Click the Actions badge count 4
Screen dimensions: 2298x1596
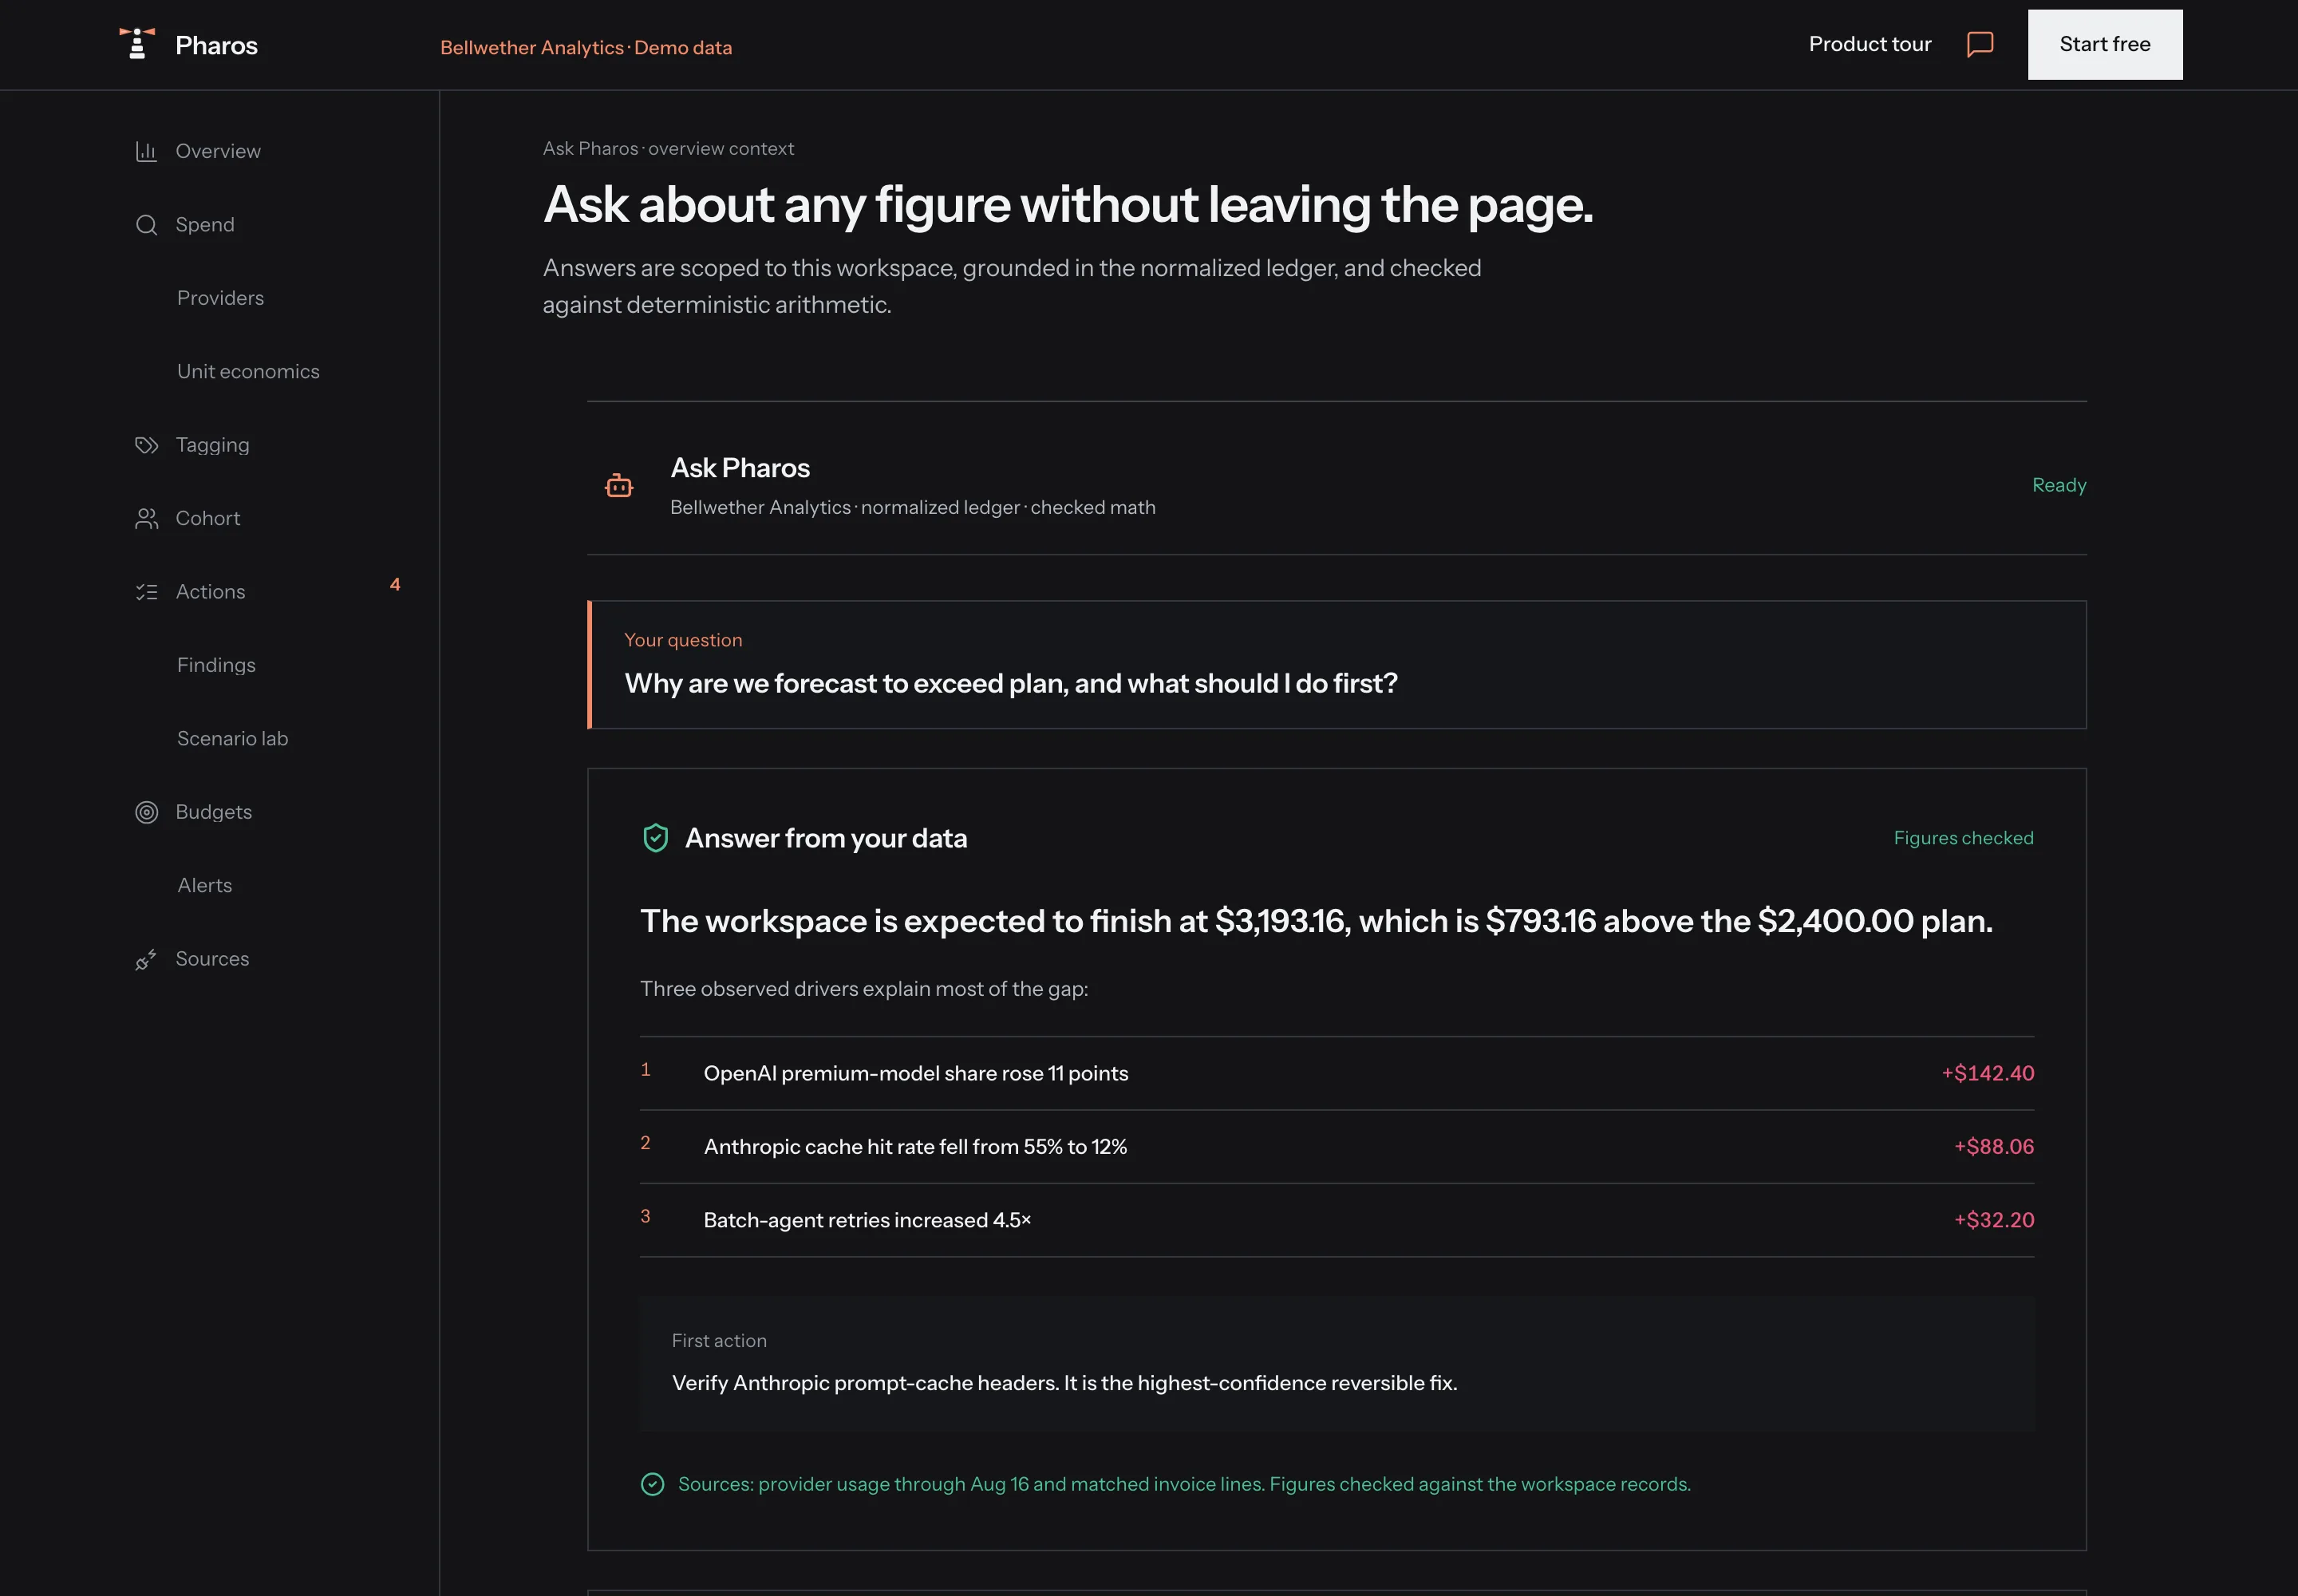pyautogui.click(x=395, y=584)
